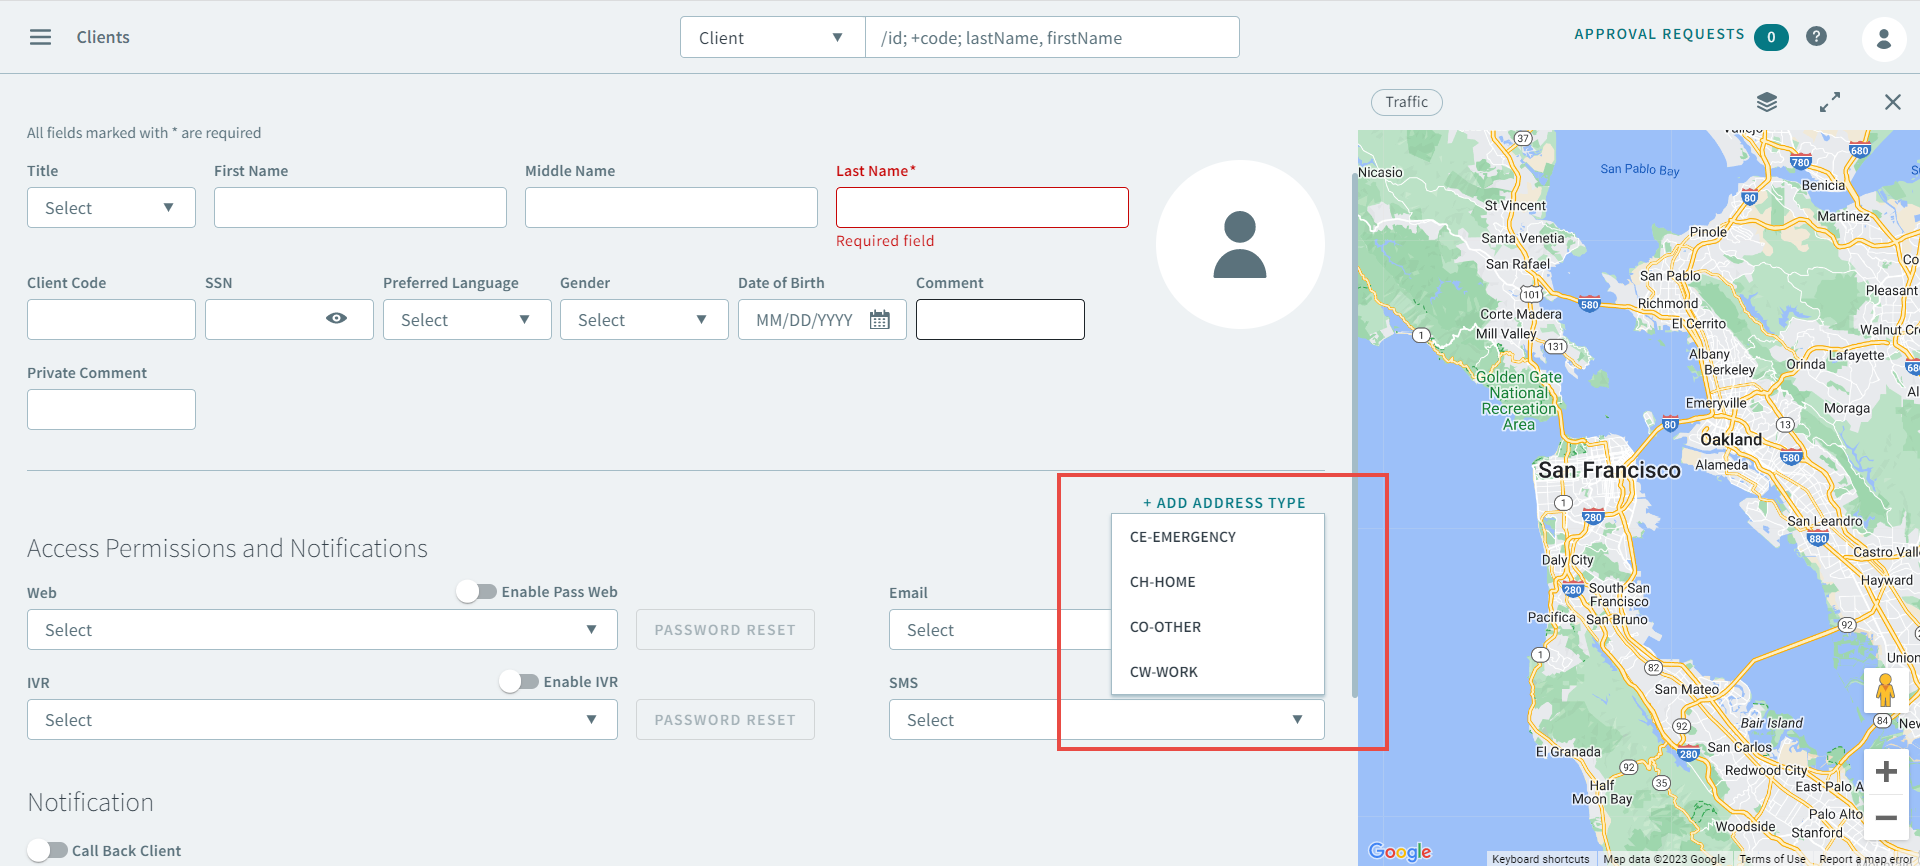Select the Street View pegman

(1886, 690)
